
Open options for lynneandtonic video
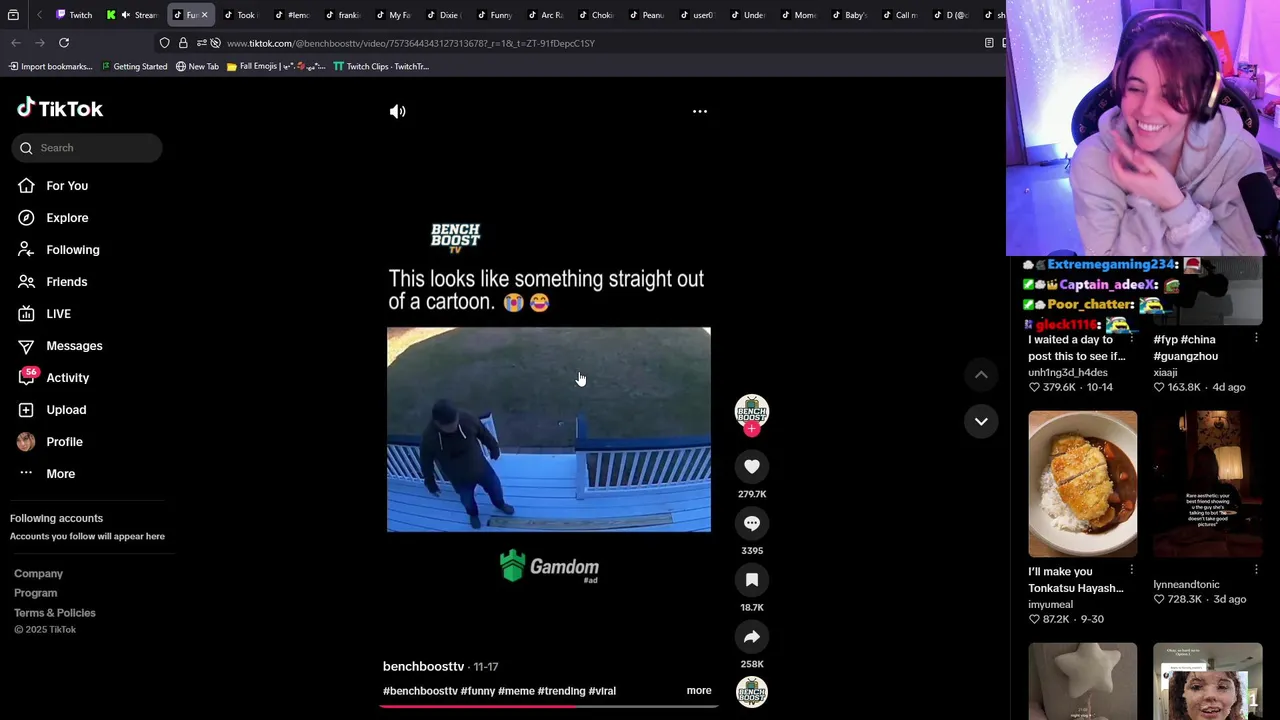(x=1256, y=570)
